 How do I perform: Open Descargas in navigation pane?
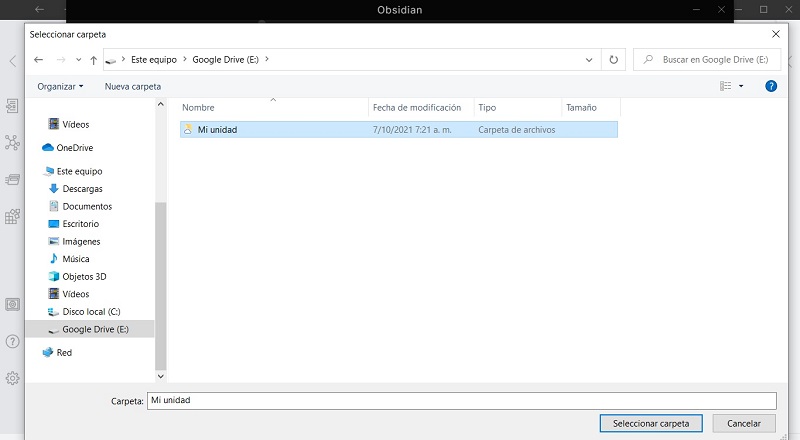[82, 189]
